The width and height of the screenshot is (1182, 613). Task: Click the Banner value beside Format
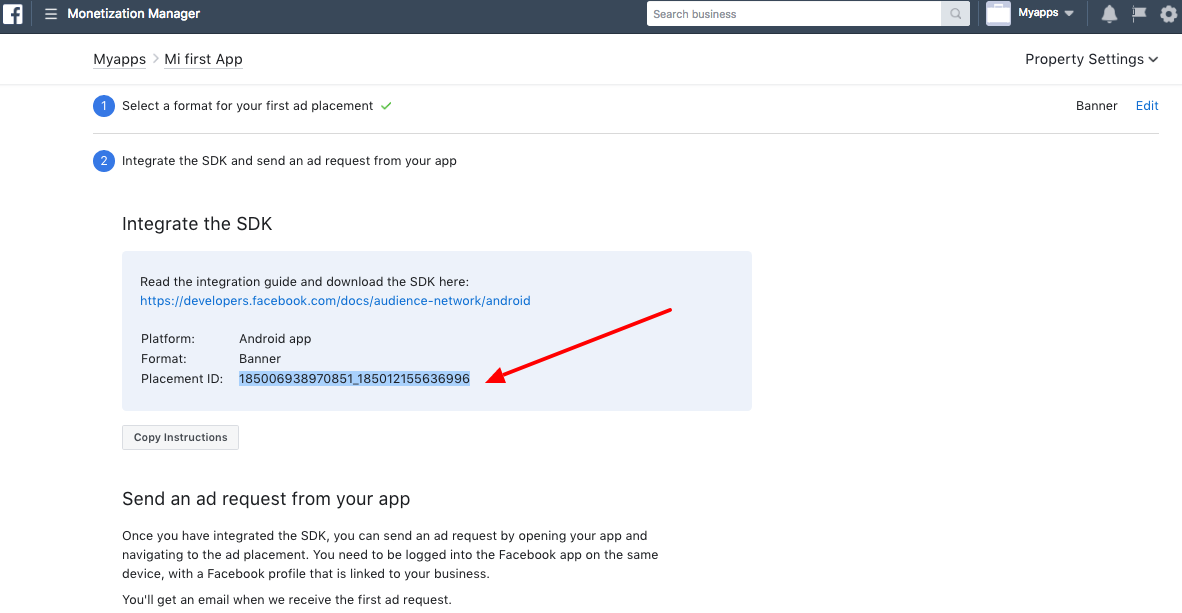260,359
